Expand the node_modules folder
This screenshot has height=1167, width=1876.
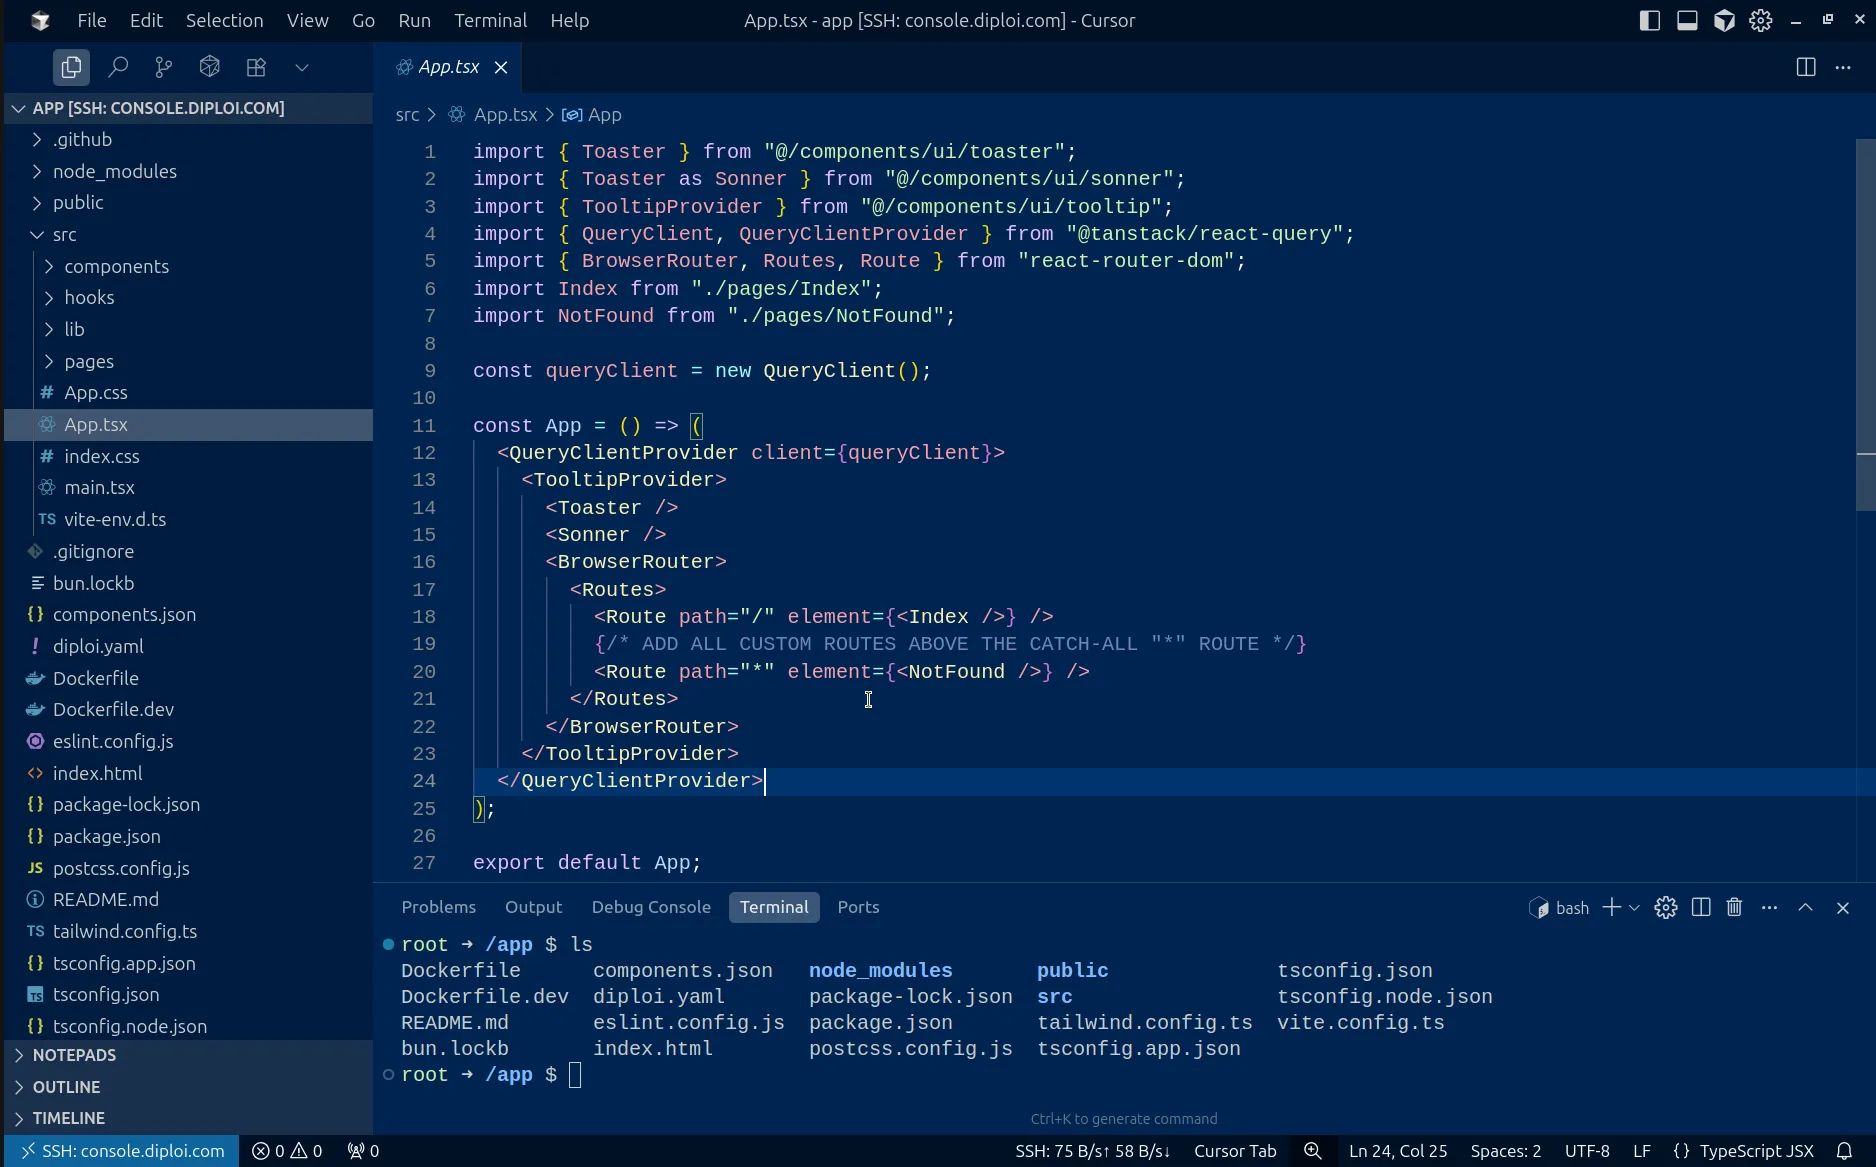114,171
